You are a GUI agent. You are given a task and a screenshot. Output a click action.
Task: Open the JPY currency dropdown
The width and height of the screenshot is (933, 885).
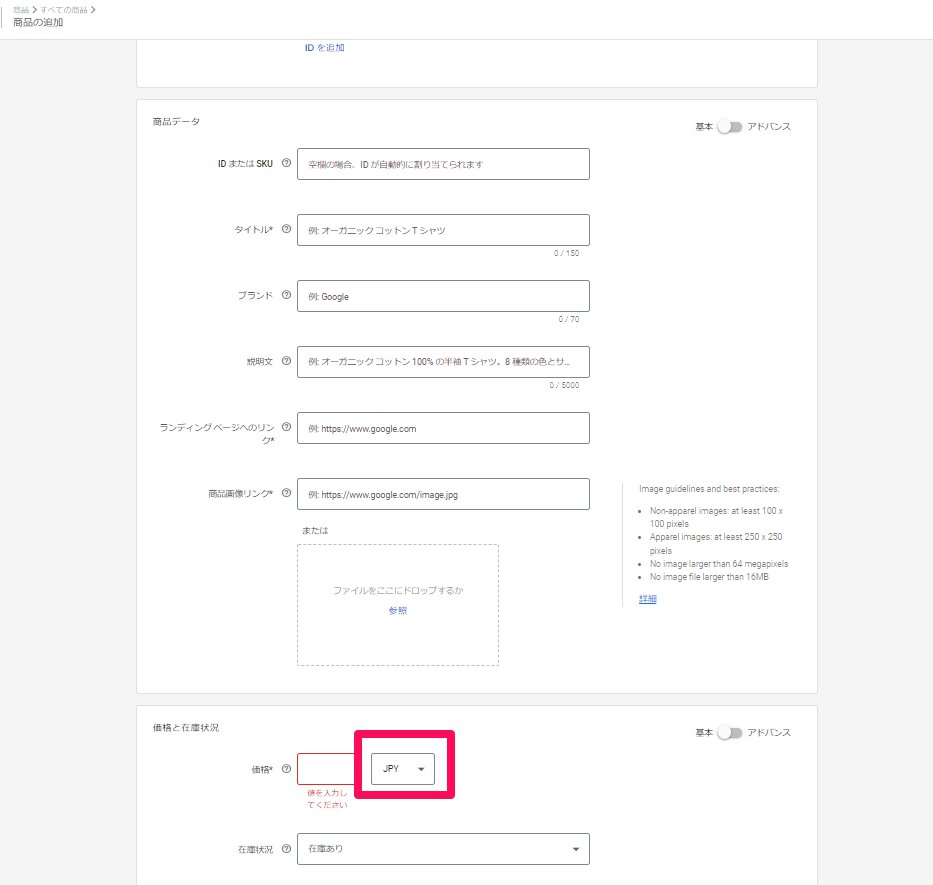point(403,769)
